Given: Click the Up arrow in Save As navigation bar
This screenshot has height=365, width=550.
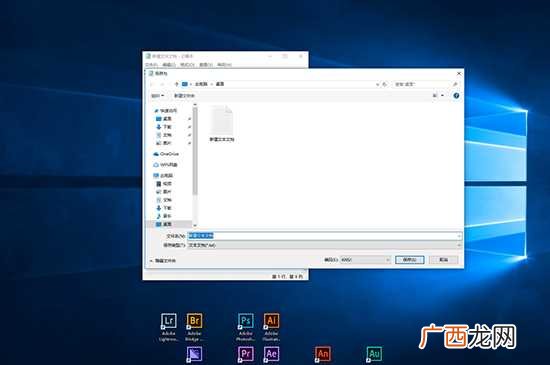Looking at the screenshot, I should (x=176, y=84).
